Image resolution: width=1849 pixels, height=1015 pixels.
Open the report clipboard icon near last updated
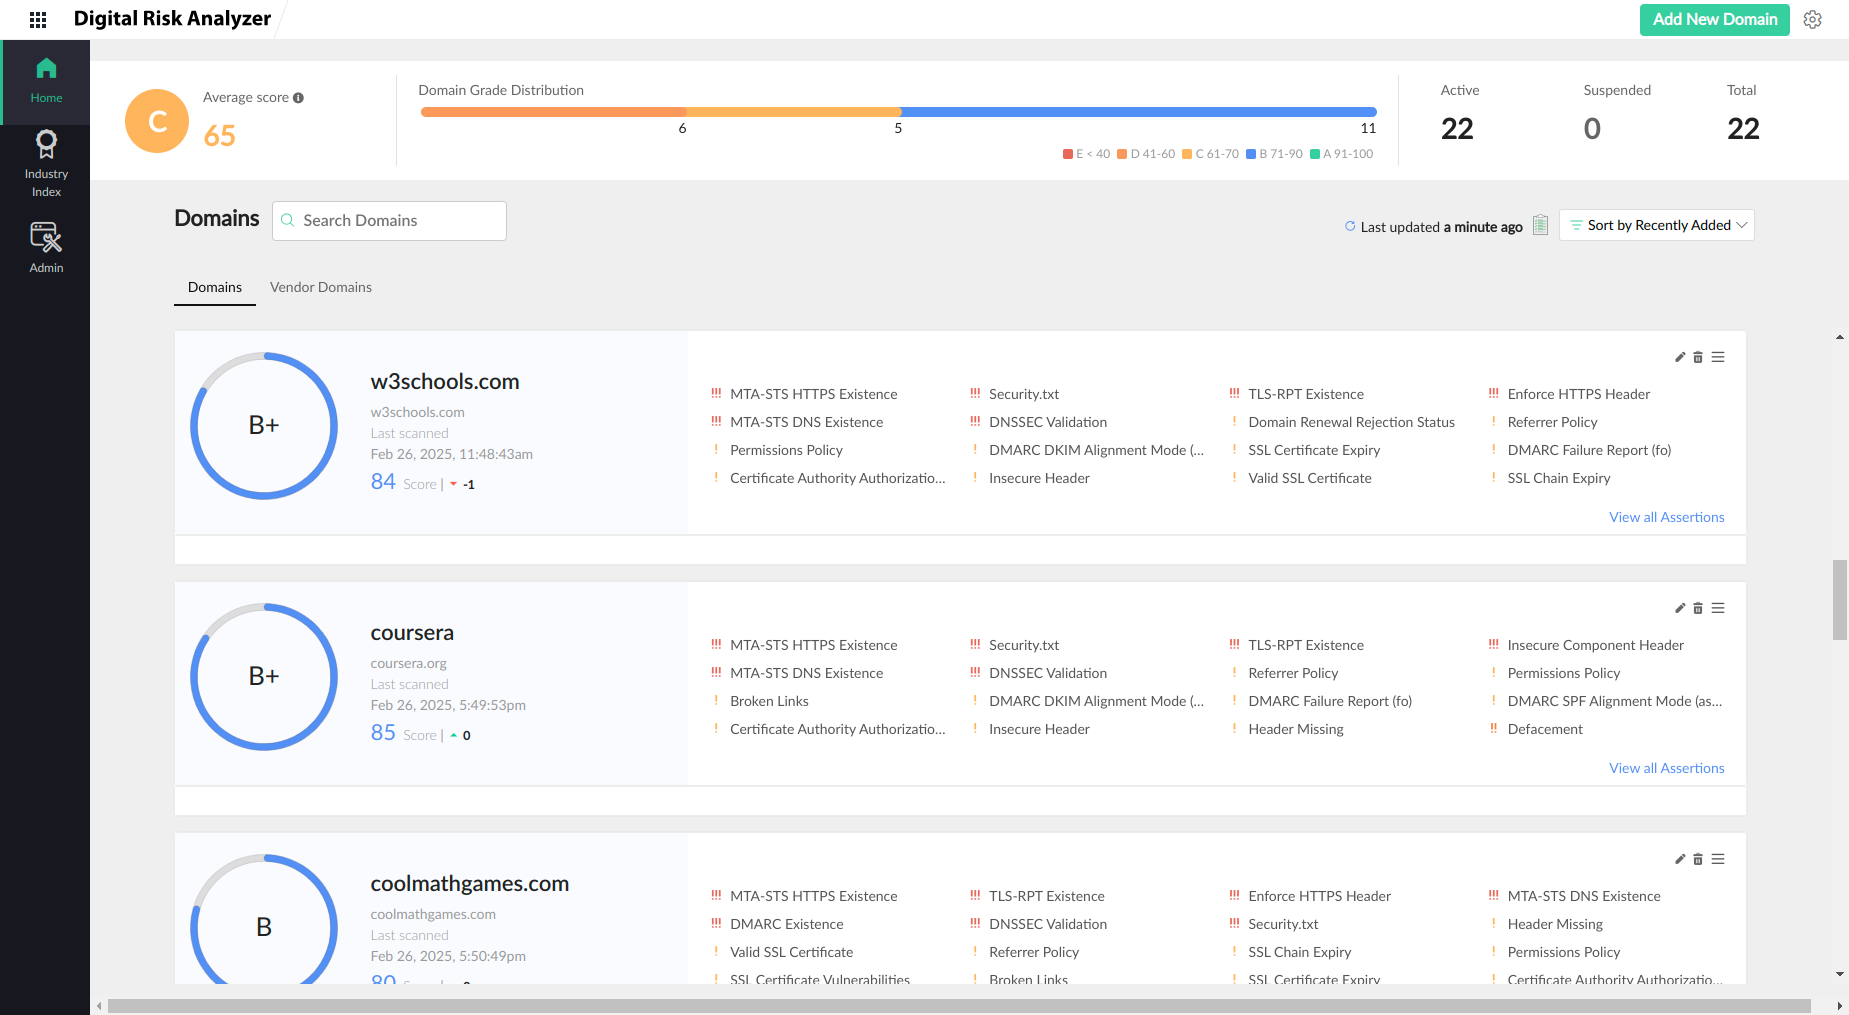point(1540,225)
